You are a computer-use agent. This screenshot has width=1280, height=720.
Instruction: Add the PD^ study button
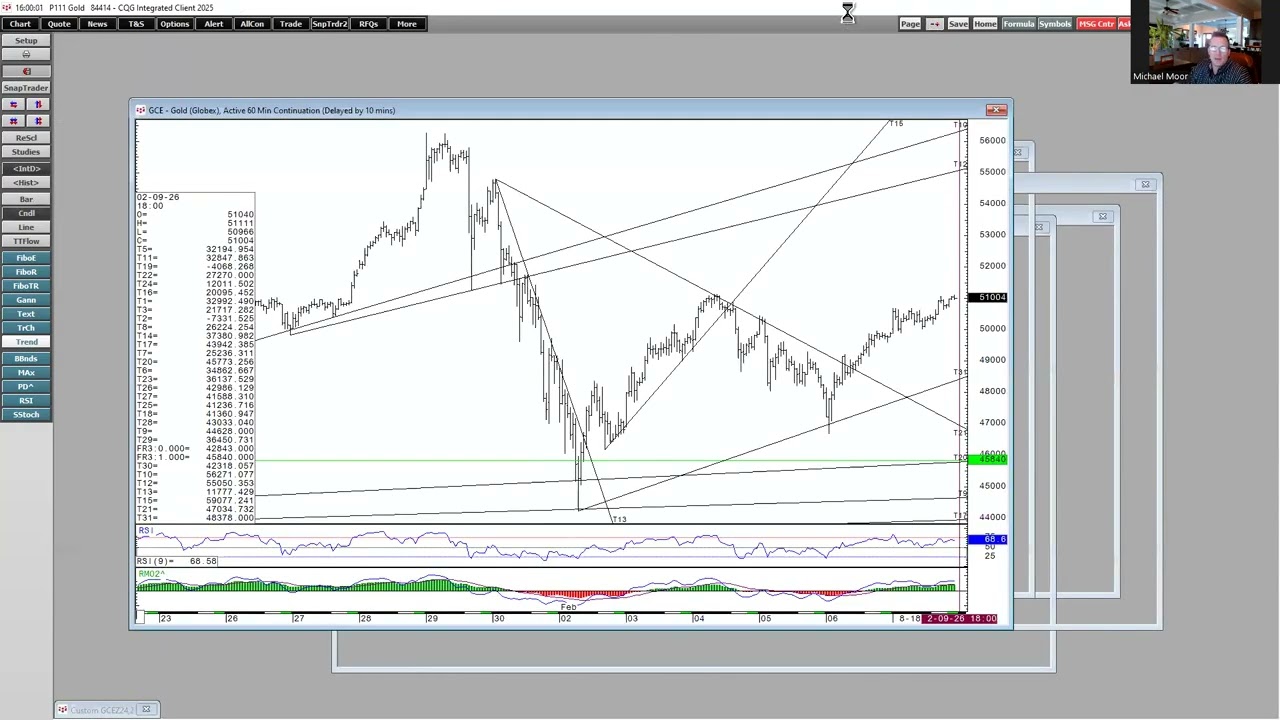point(26,386)
